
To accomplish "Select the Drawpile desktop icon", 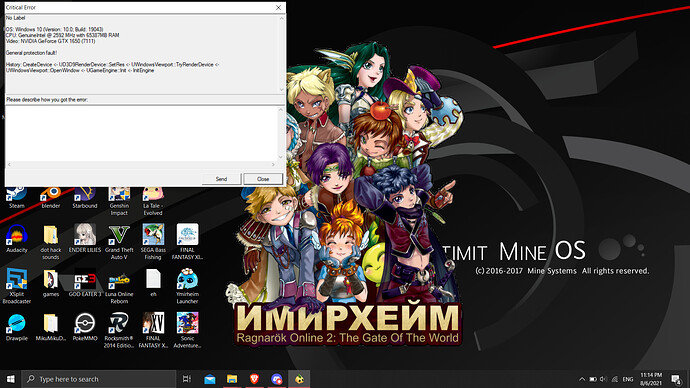I will [x=17, y=327].
